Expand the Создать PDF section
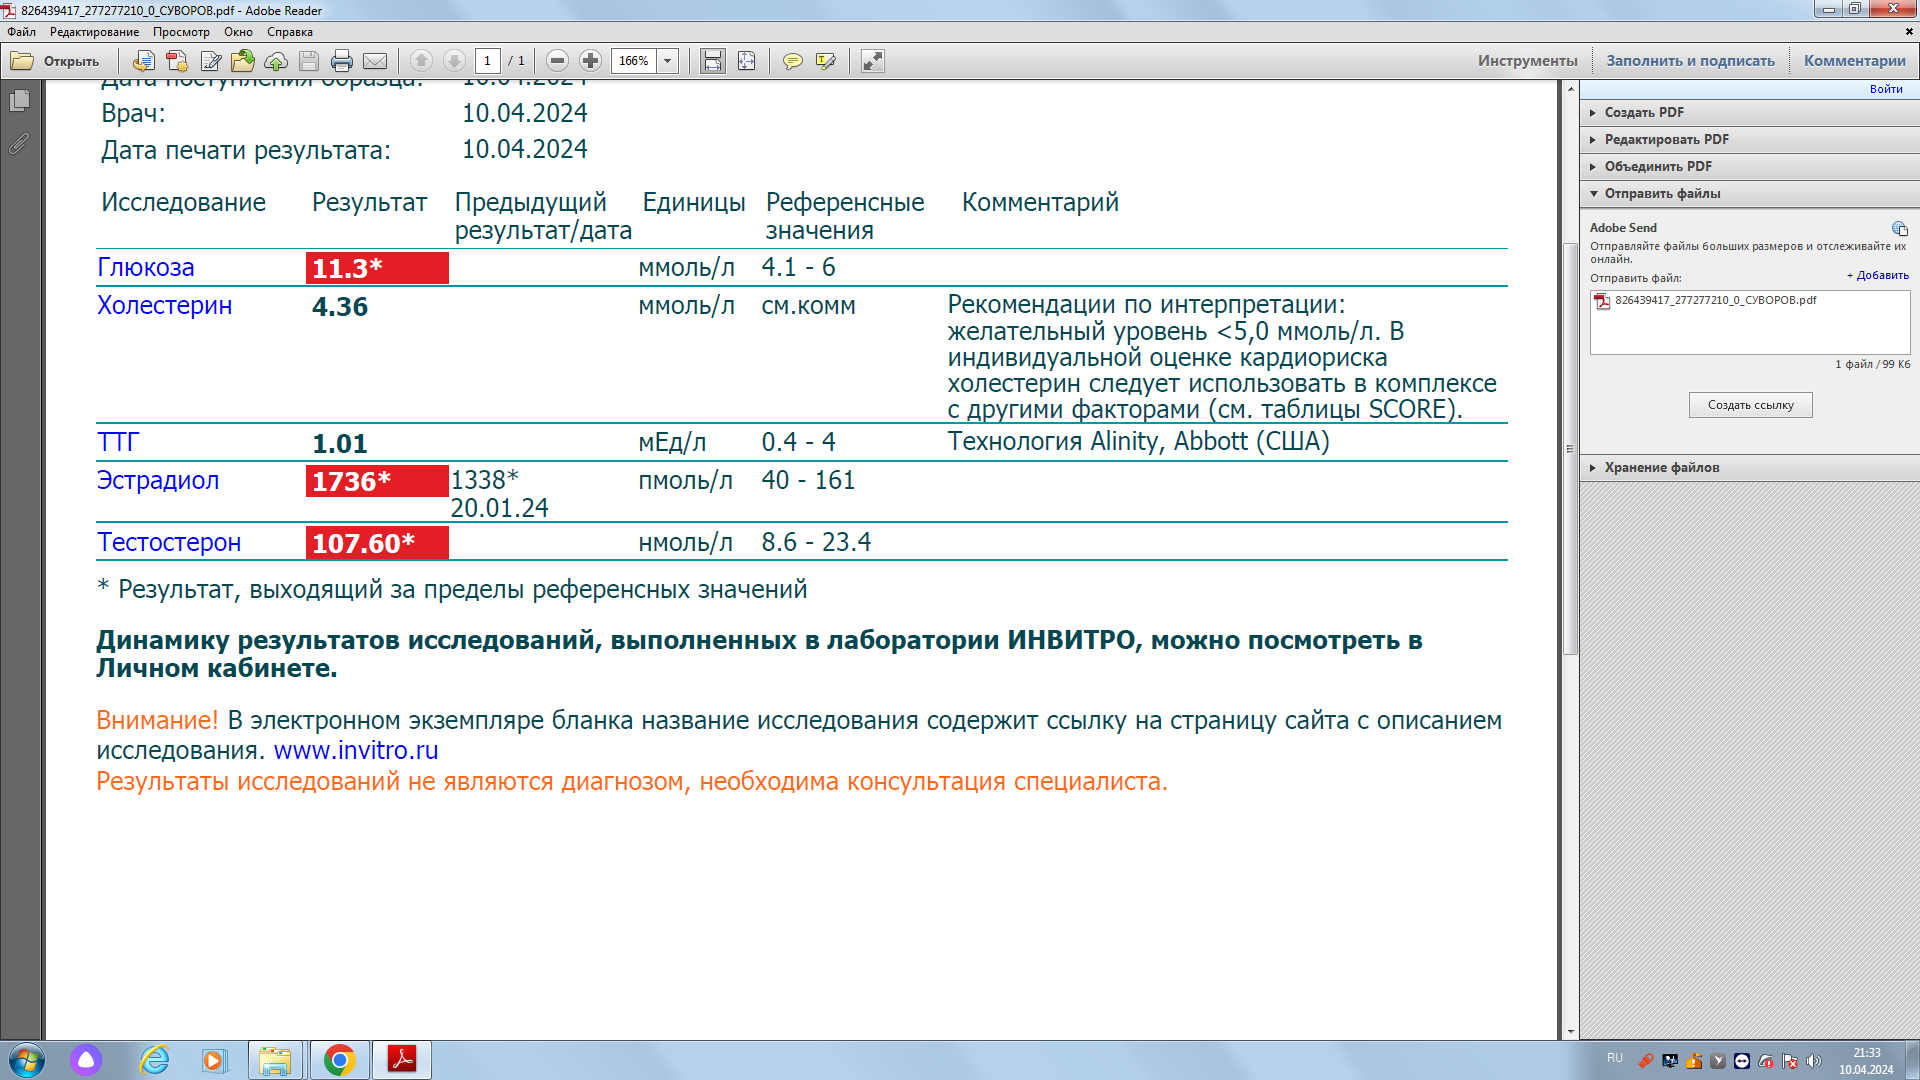The height and width of the screenshot is (1080, 1920). [x=1644, y=112]
